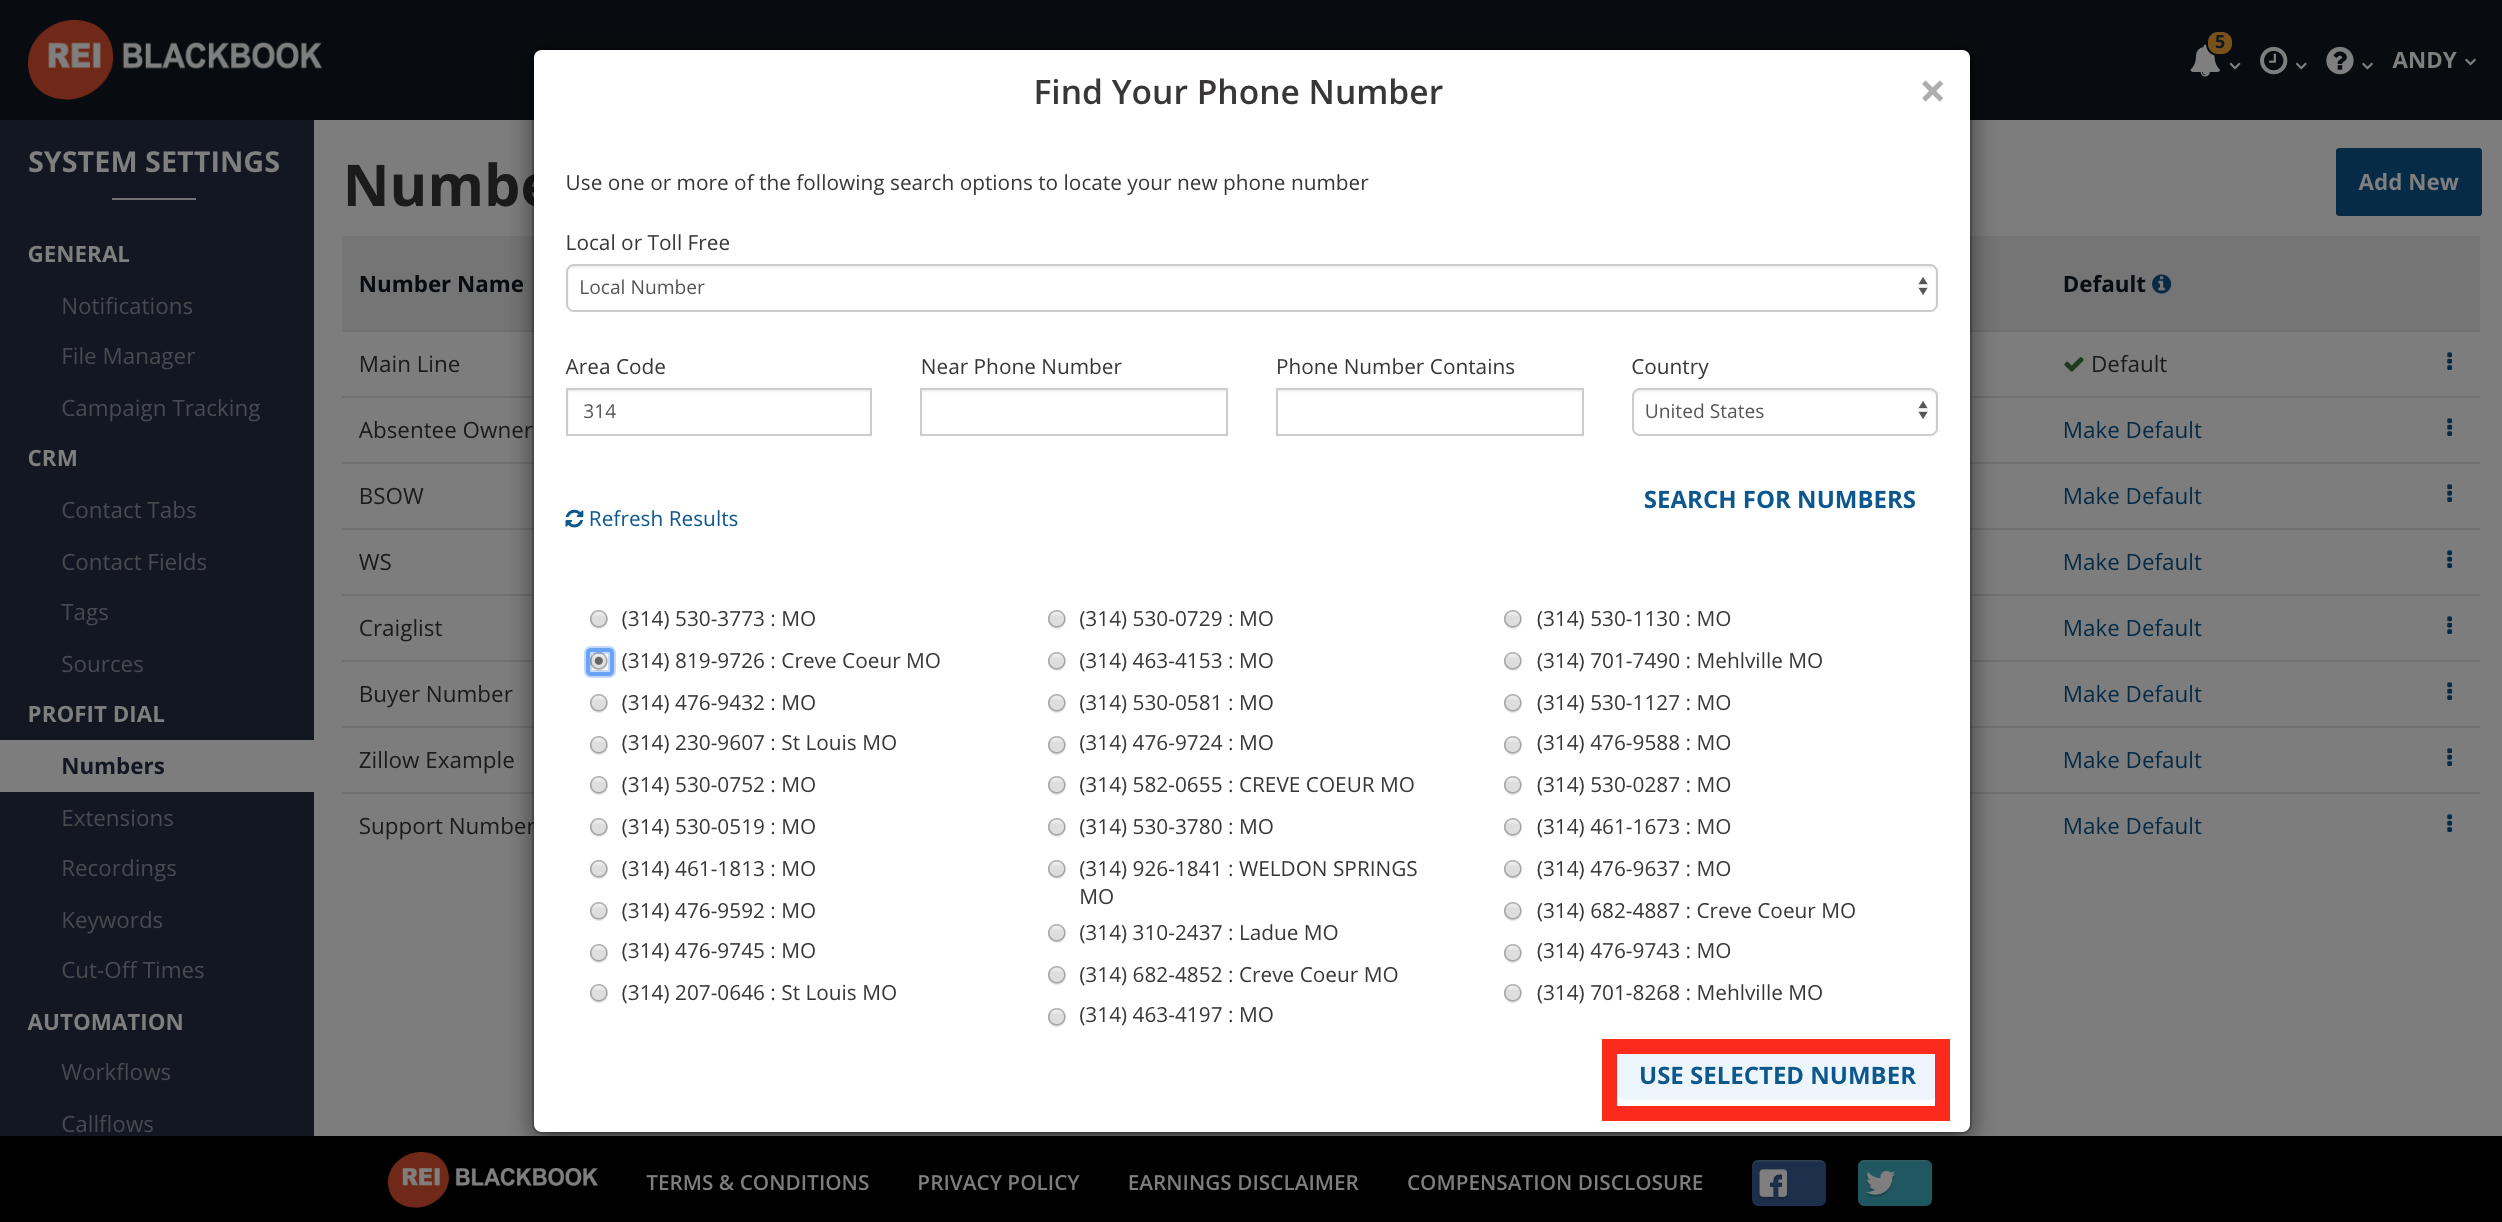Click SEARCH FOR NUMBERS
The width and height of the screenshot is (2502, 1222).
coord(1779,499)
